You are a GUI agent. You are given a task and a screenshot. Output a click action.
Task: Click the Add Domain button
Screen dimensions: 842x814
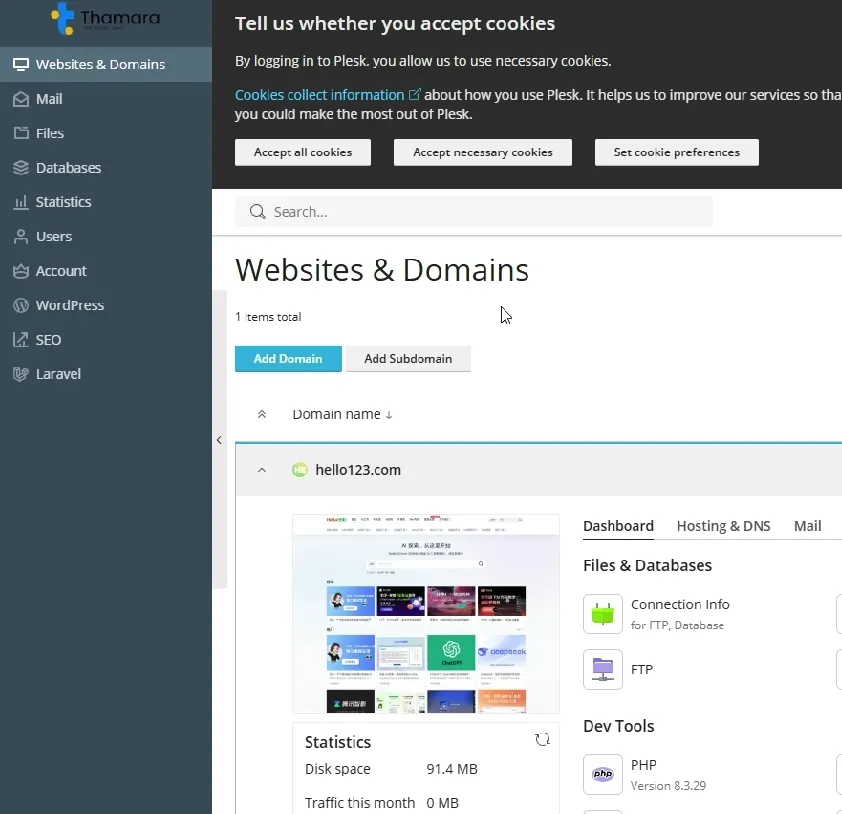(288, 359)
